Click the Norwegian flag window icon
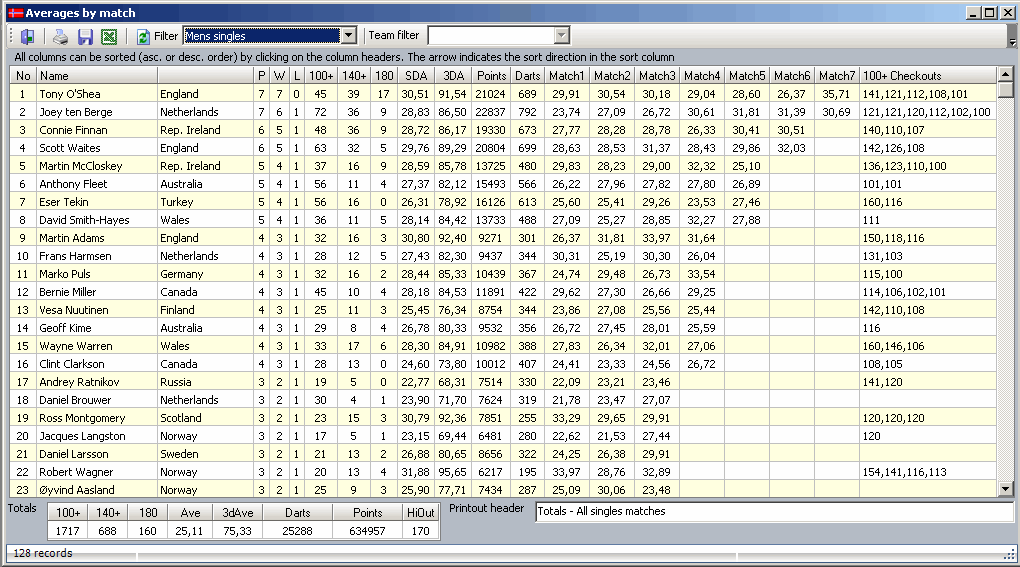 pyautogui.click(x=13, y=12)
